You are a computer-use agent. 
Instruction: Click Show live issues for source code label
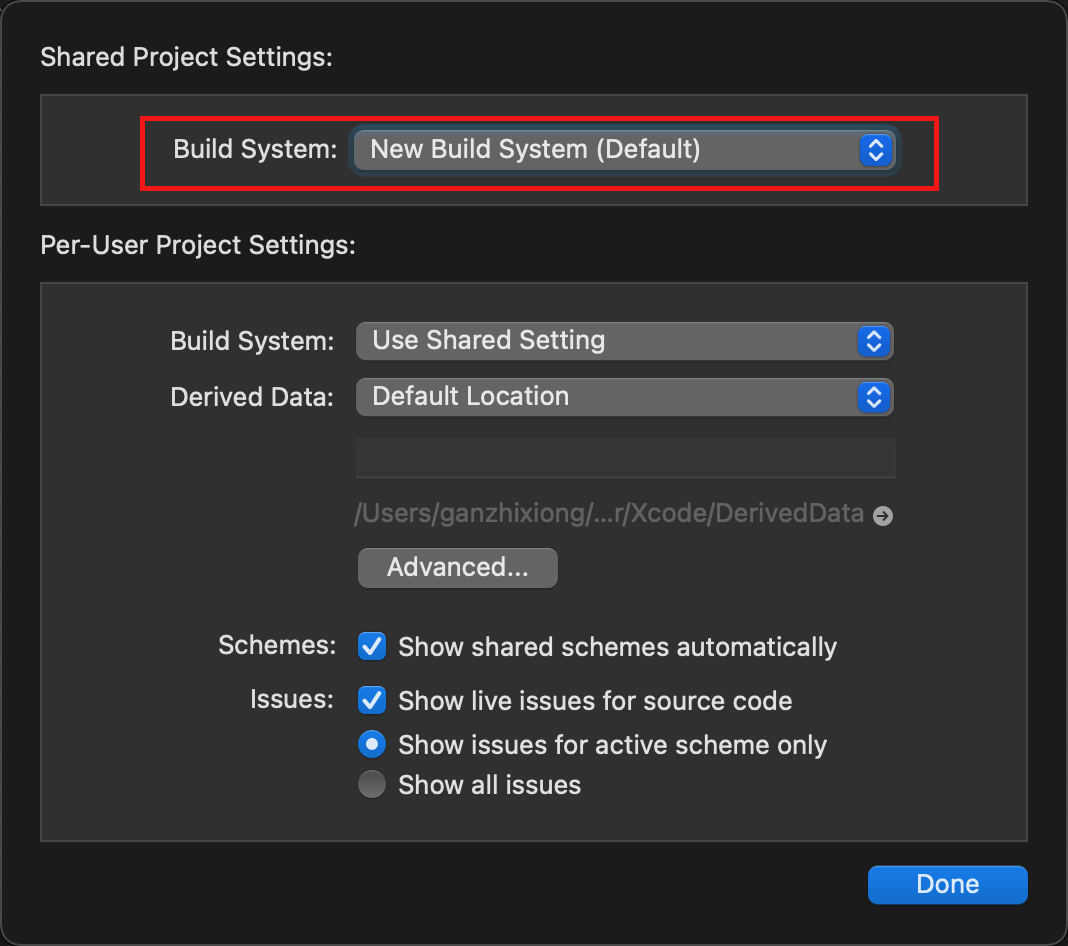(595, 701)
